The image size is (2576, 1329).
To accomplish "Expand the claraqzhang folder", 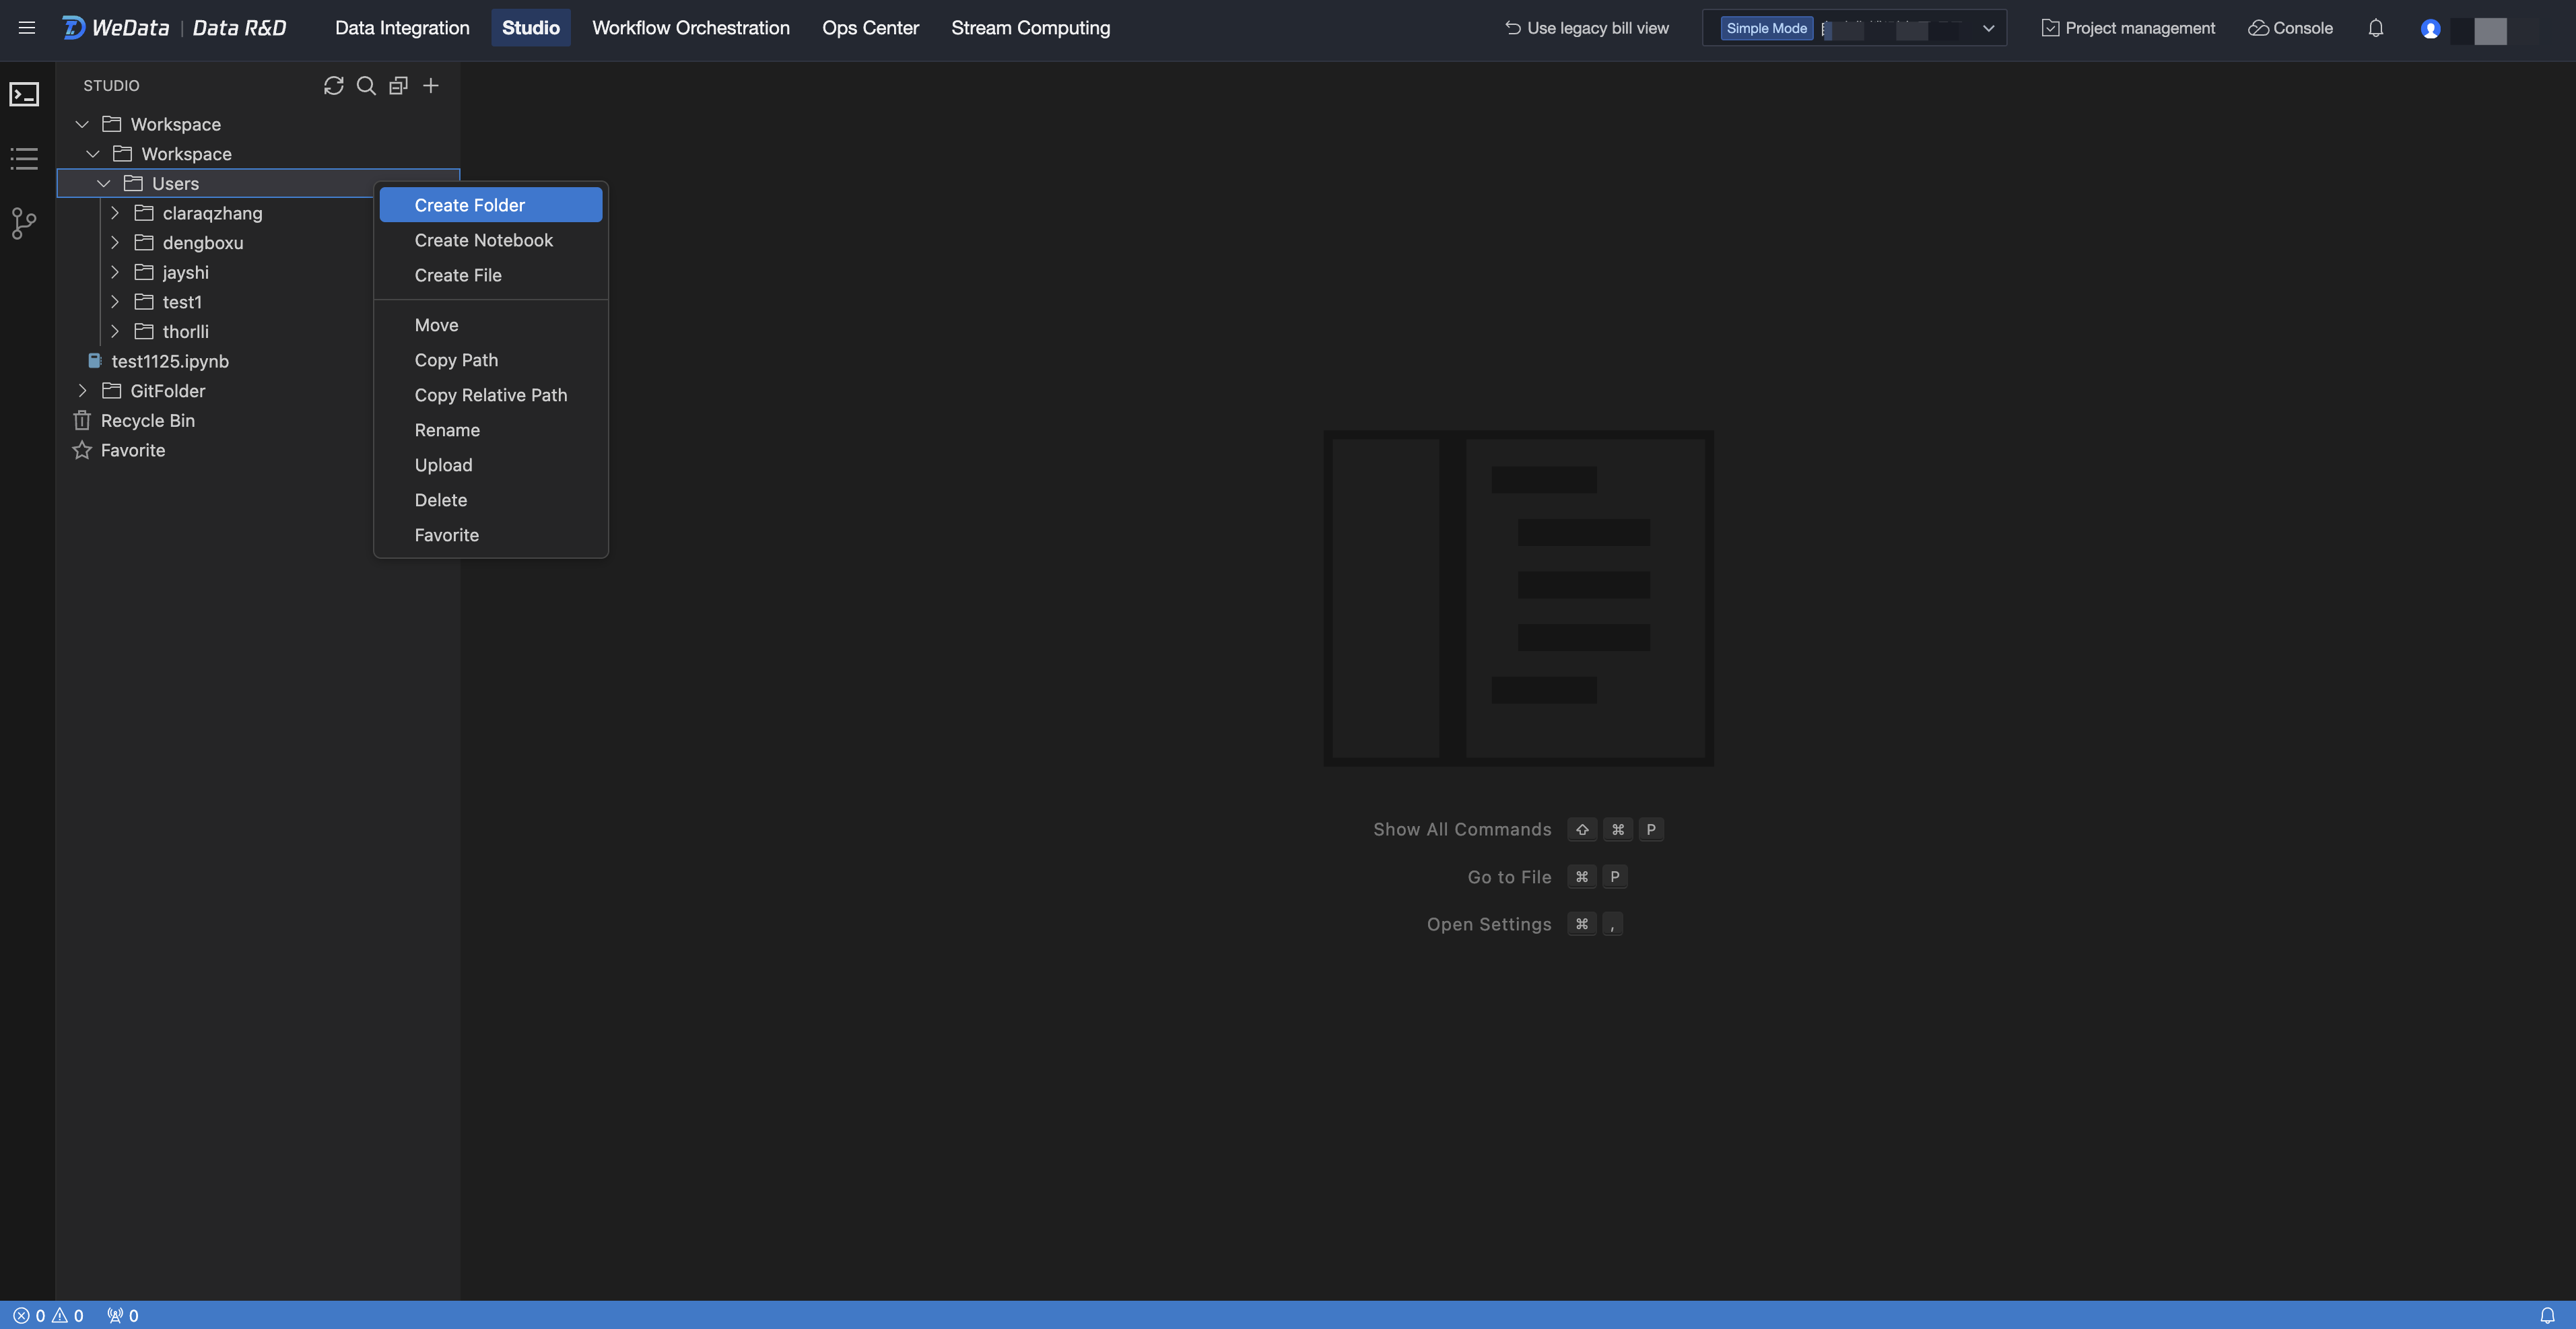I will [115, 213].
